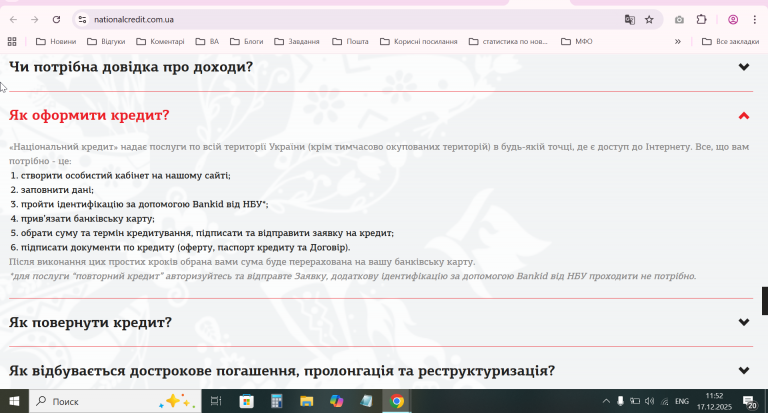Open the Copilot taskbar icon
This screenshot has height=413, width=768.
pyautogui.click(x=336, y=401)
